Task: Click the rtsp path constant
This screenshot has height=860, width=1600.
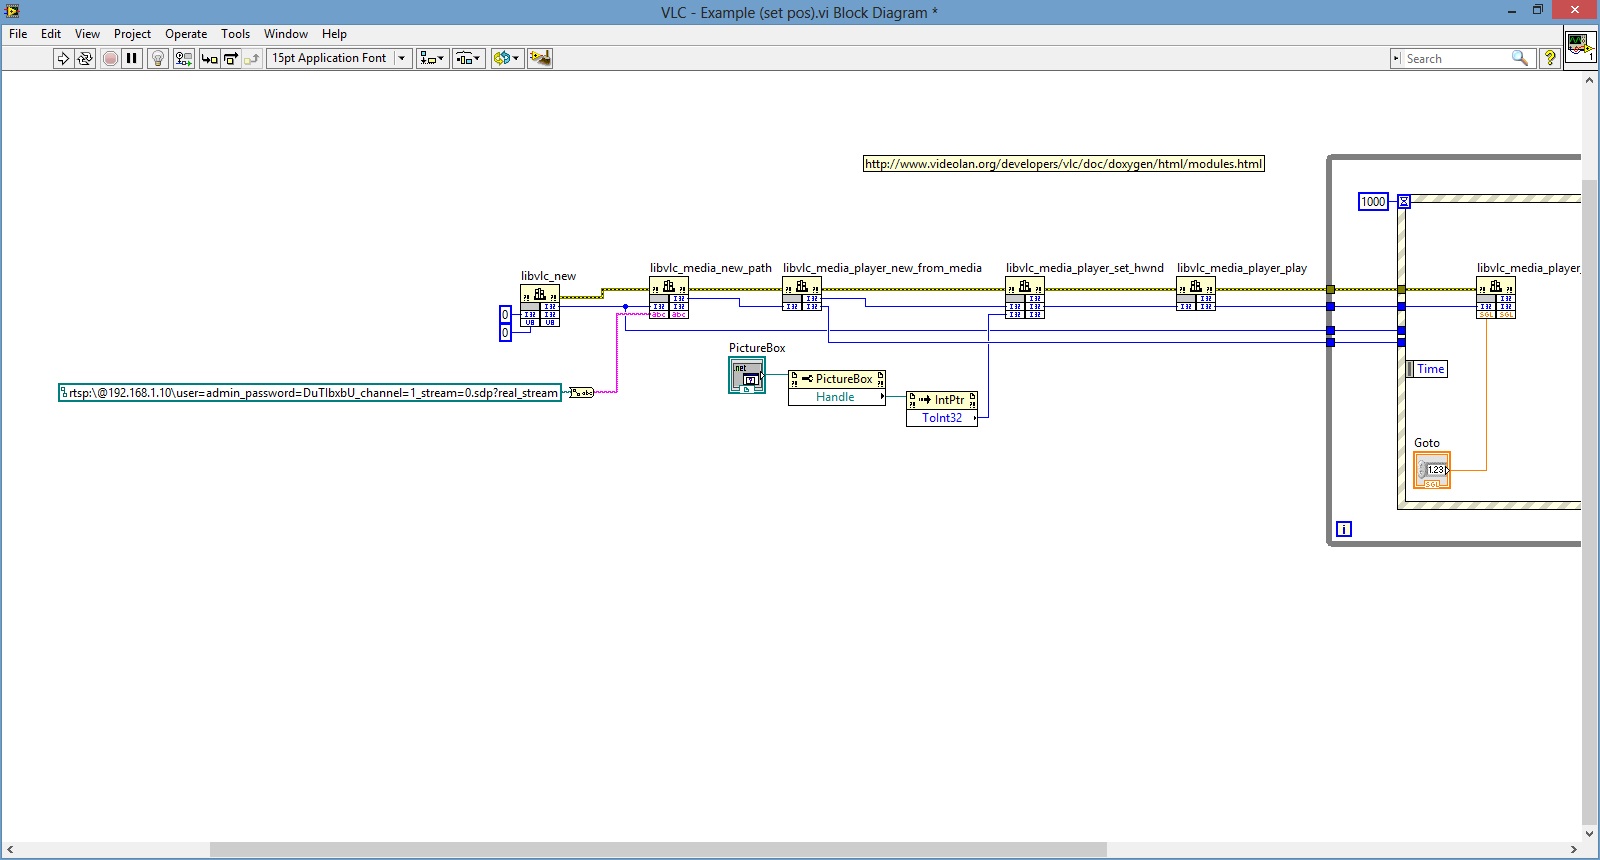Action: [310, 393]
